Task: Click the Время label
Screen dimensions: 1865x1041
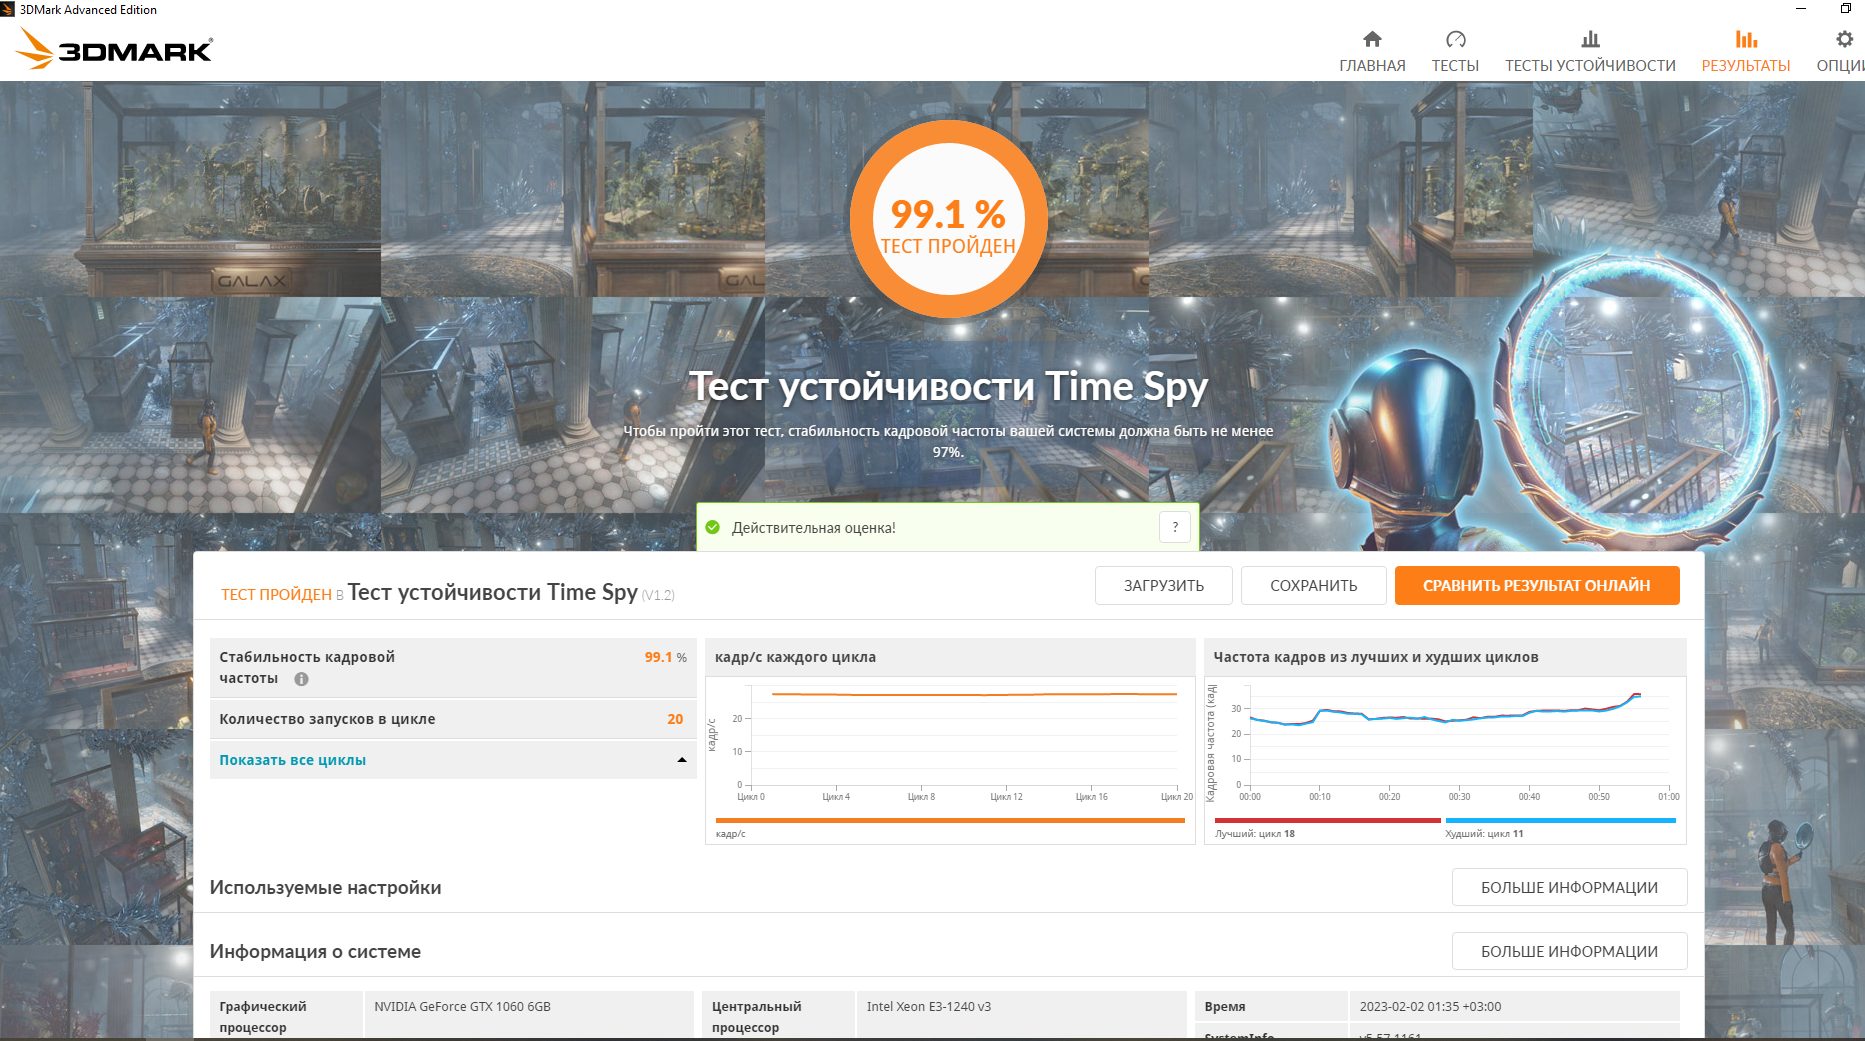Action: [x=1225, y=1007]
